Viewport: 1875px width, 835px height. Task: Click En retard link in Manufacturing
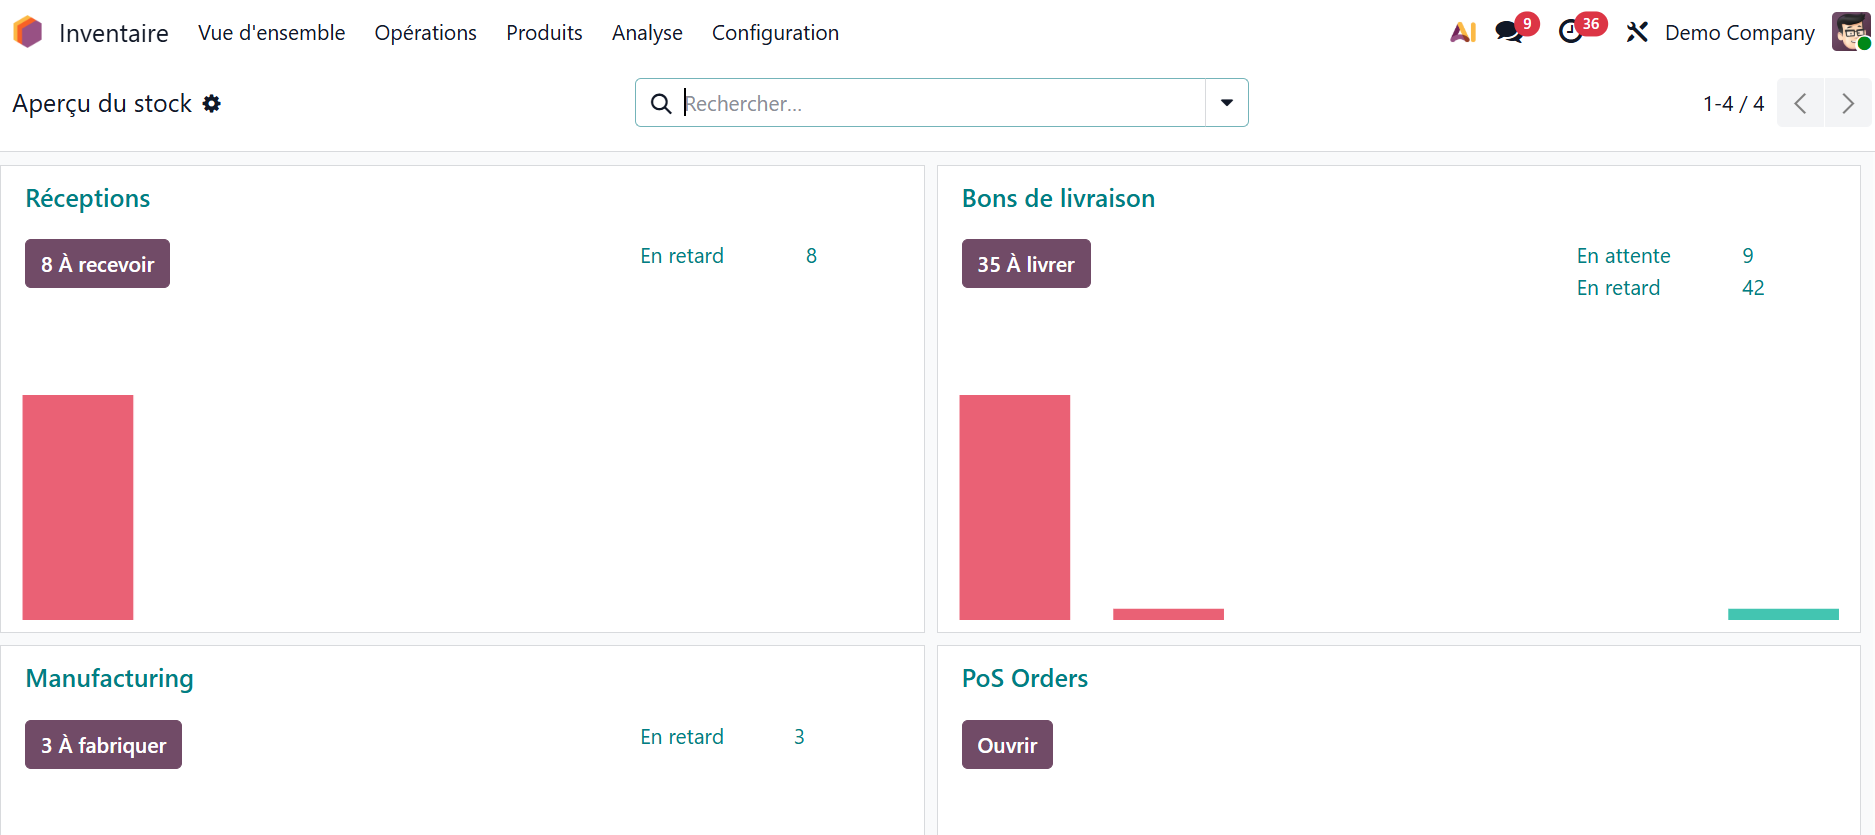click(682, 737)
